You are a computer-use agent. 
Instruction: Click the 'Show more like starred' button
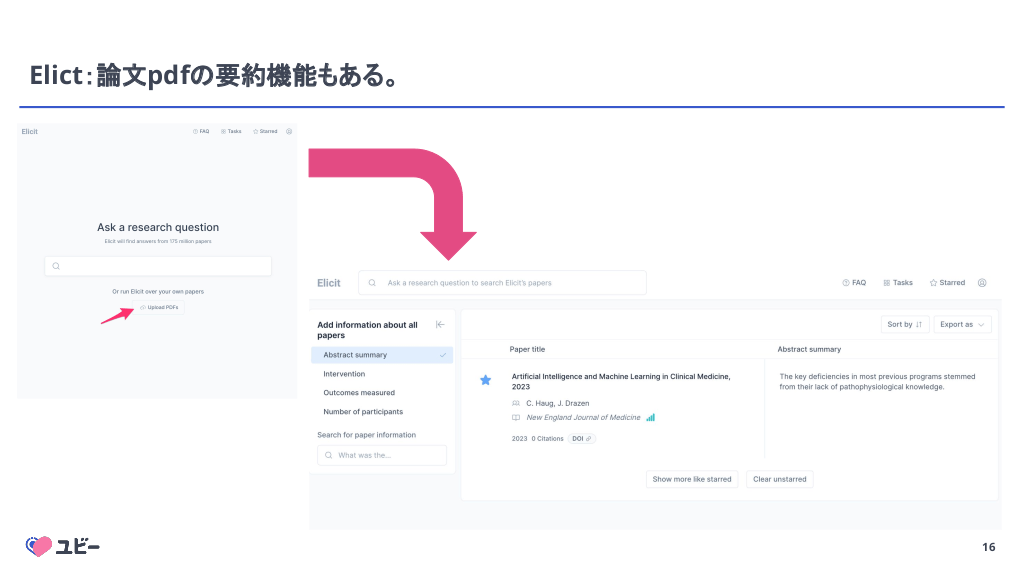pyautogui.click(x=692, y=479)
